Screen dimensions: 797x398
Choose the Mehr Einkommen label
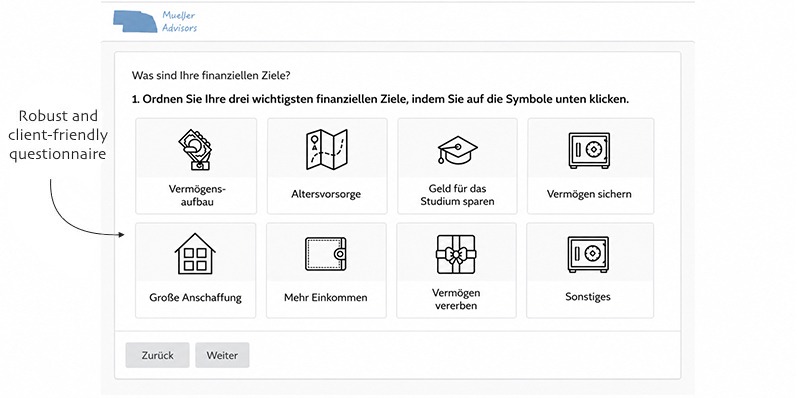click(325, 298)
